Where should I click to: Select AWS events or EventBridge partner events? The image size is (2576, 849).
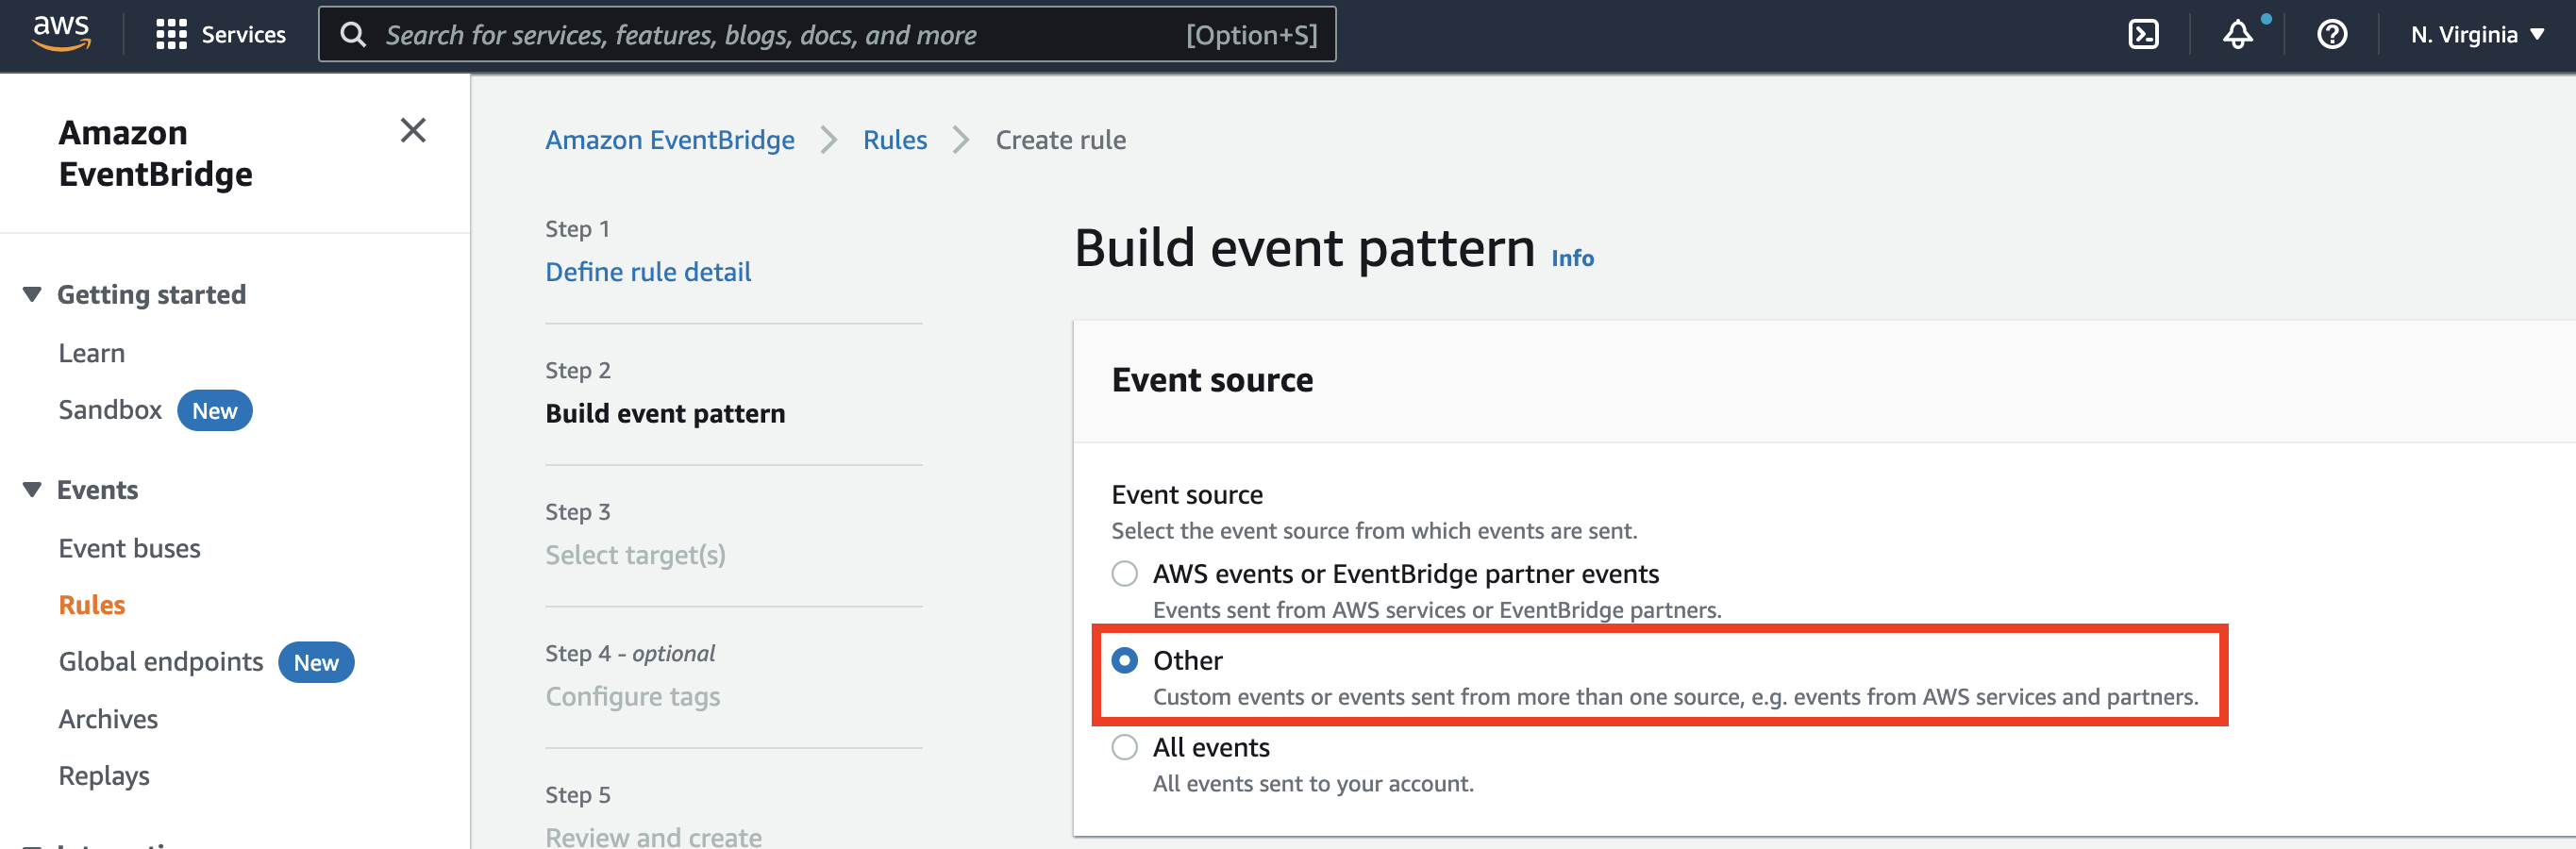click(1125, 574)
